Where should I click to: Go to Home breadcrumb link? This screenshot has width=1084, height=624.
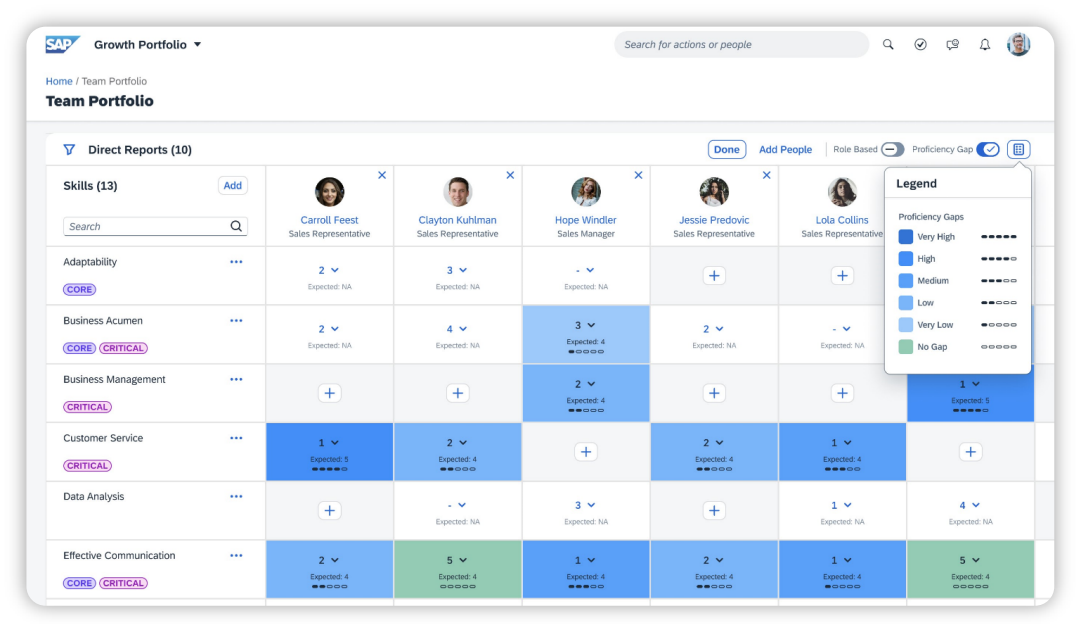[59, 81]
